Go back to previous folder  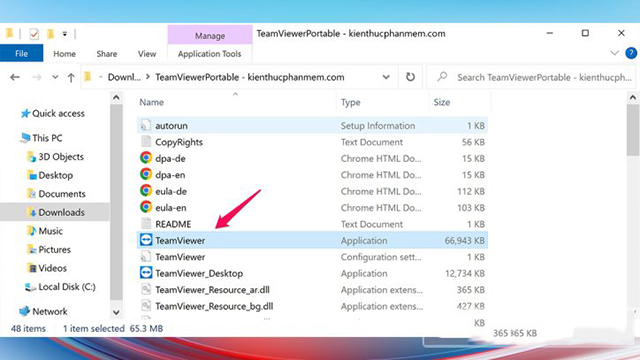coord(15,77)
